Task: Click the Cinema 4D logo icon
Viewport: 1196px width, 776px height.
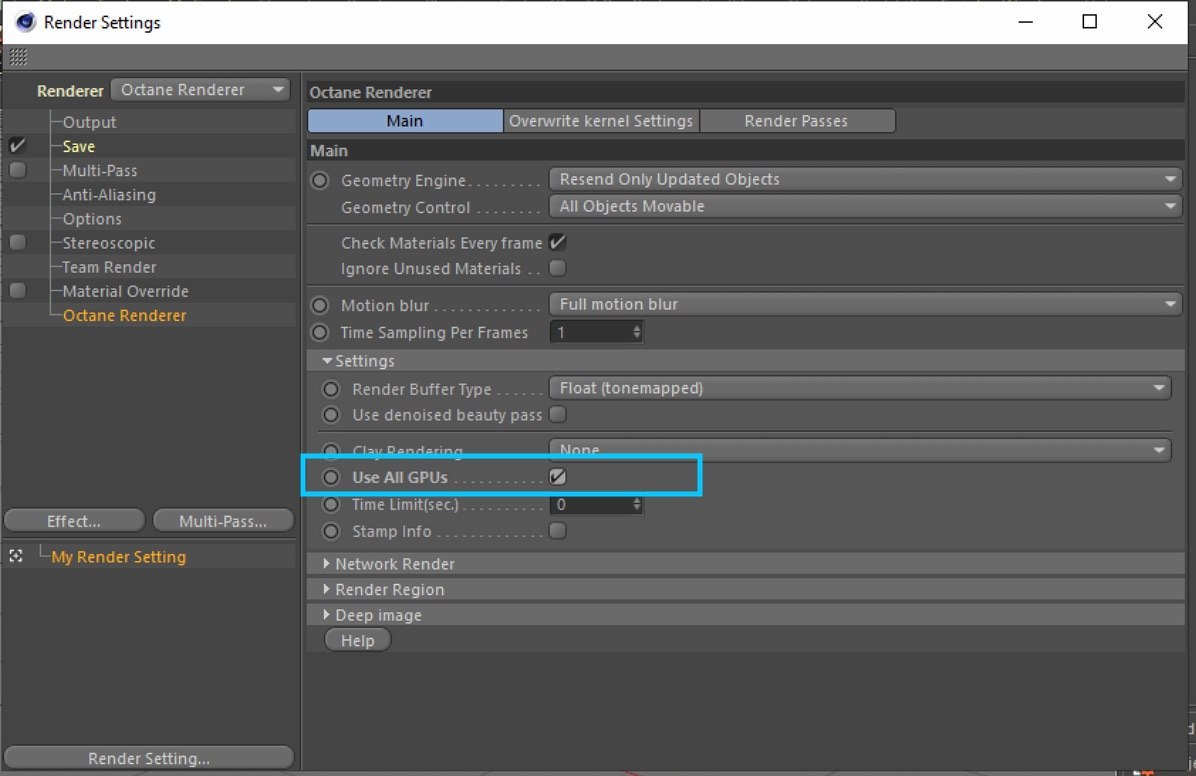Action: click(25, 21)
